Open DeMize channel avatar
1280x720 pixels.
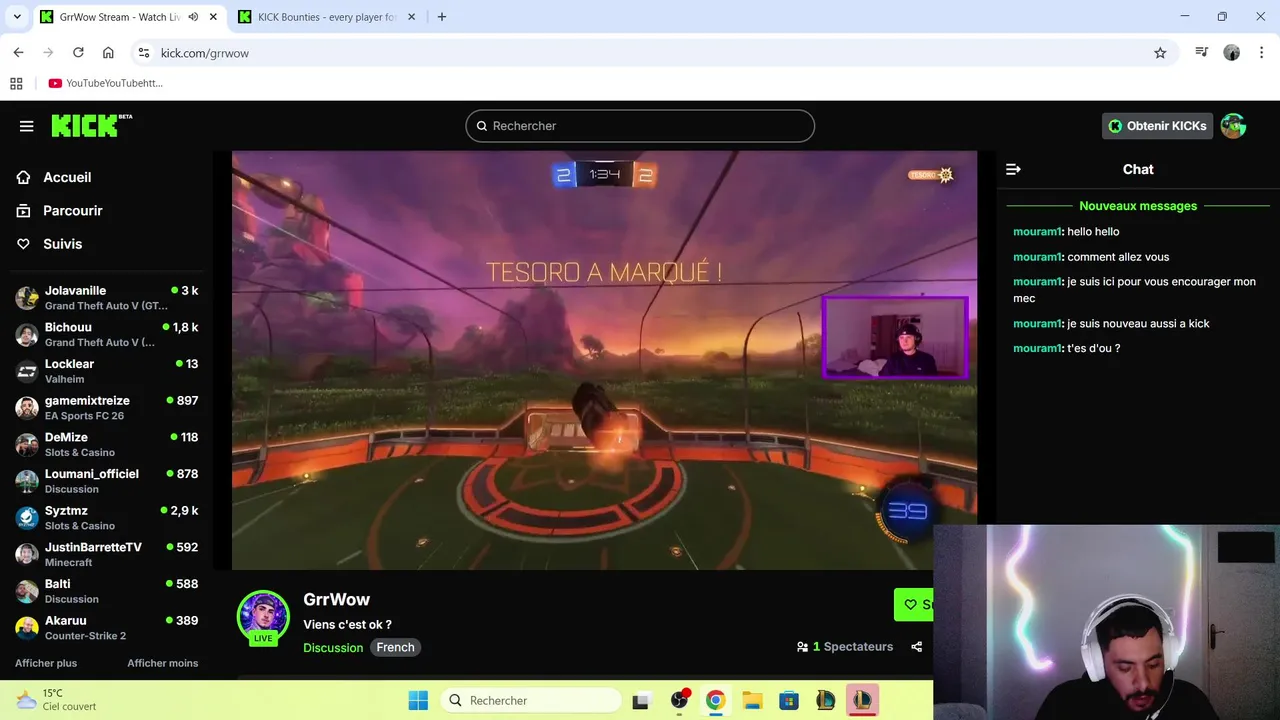pos(27,444)
